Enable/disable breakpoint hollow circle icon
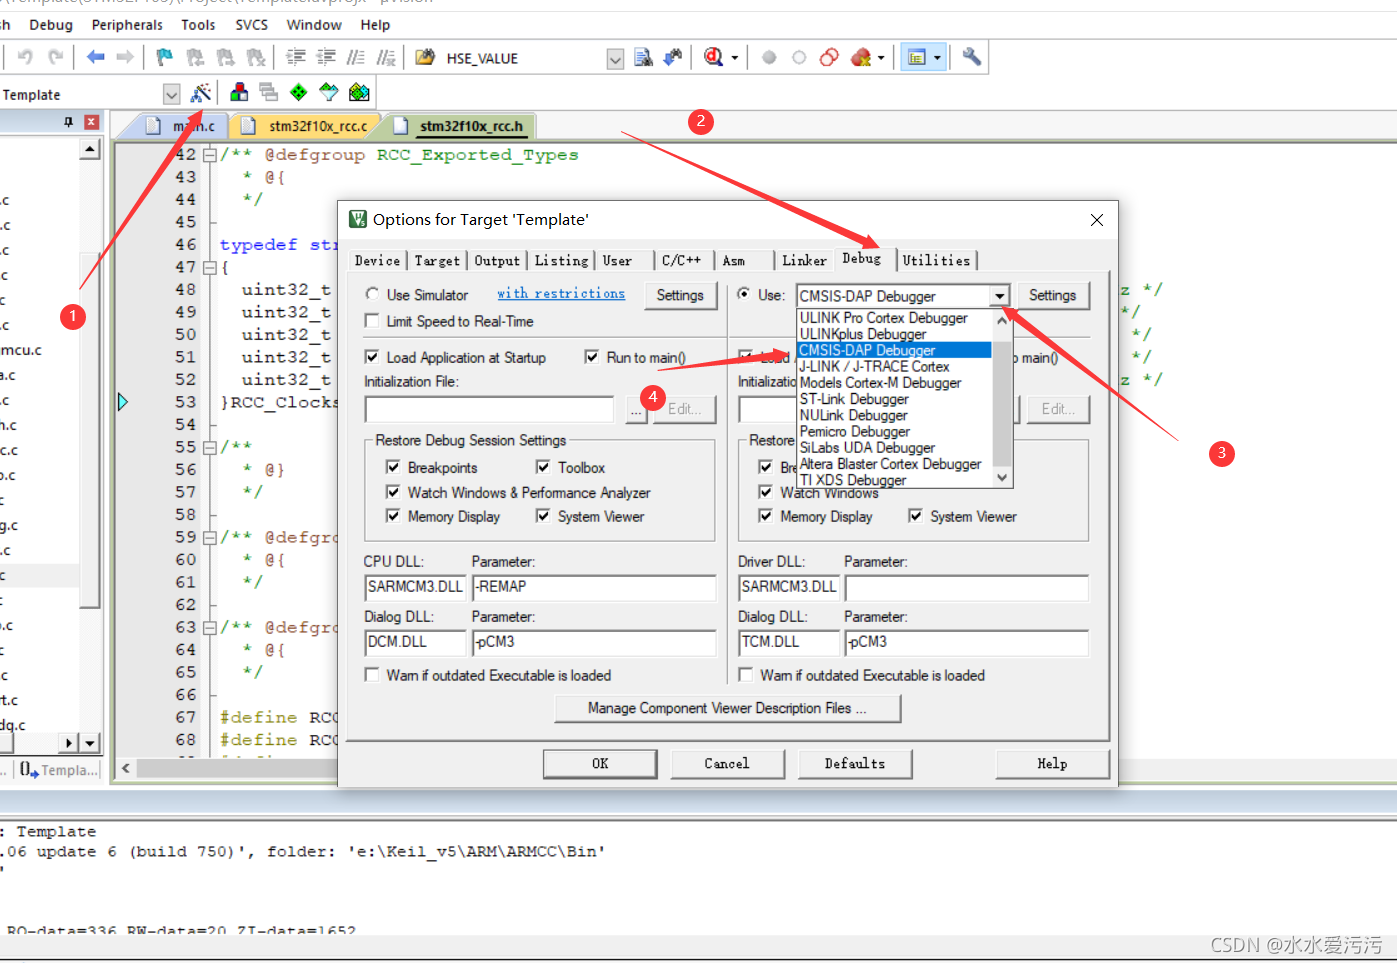Screen dimensions: 1397x963 coord(799,57)
